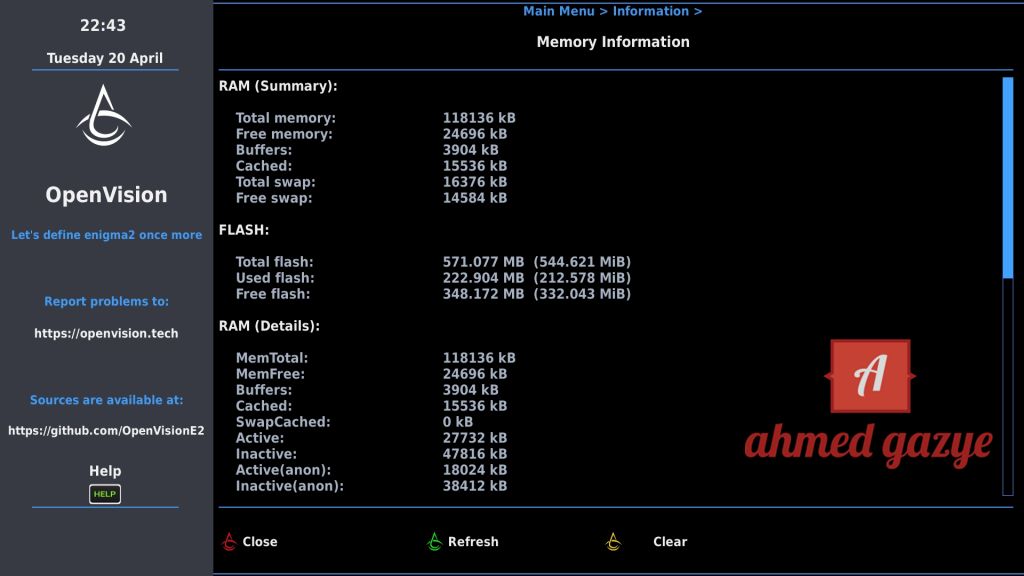
Task: Click the Help label in sidebar
Action: tap(104, 471)
